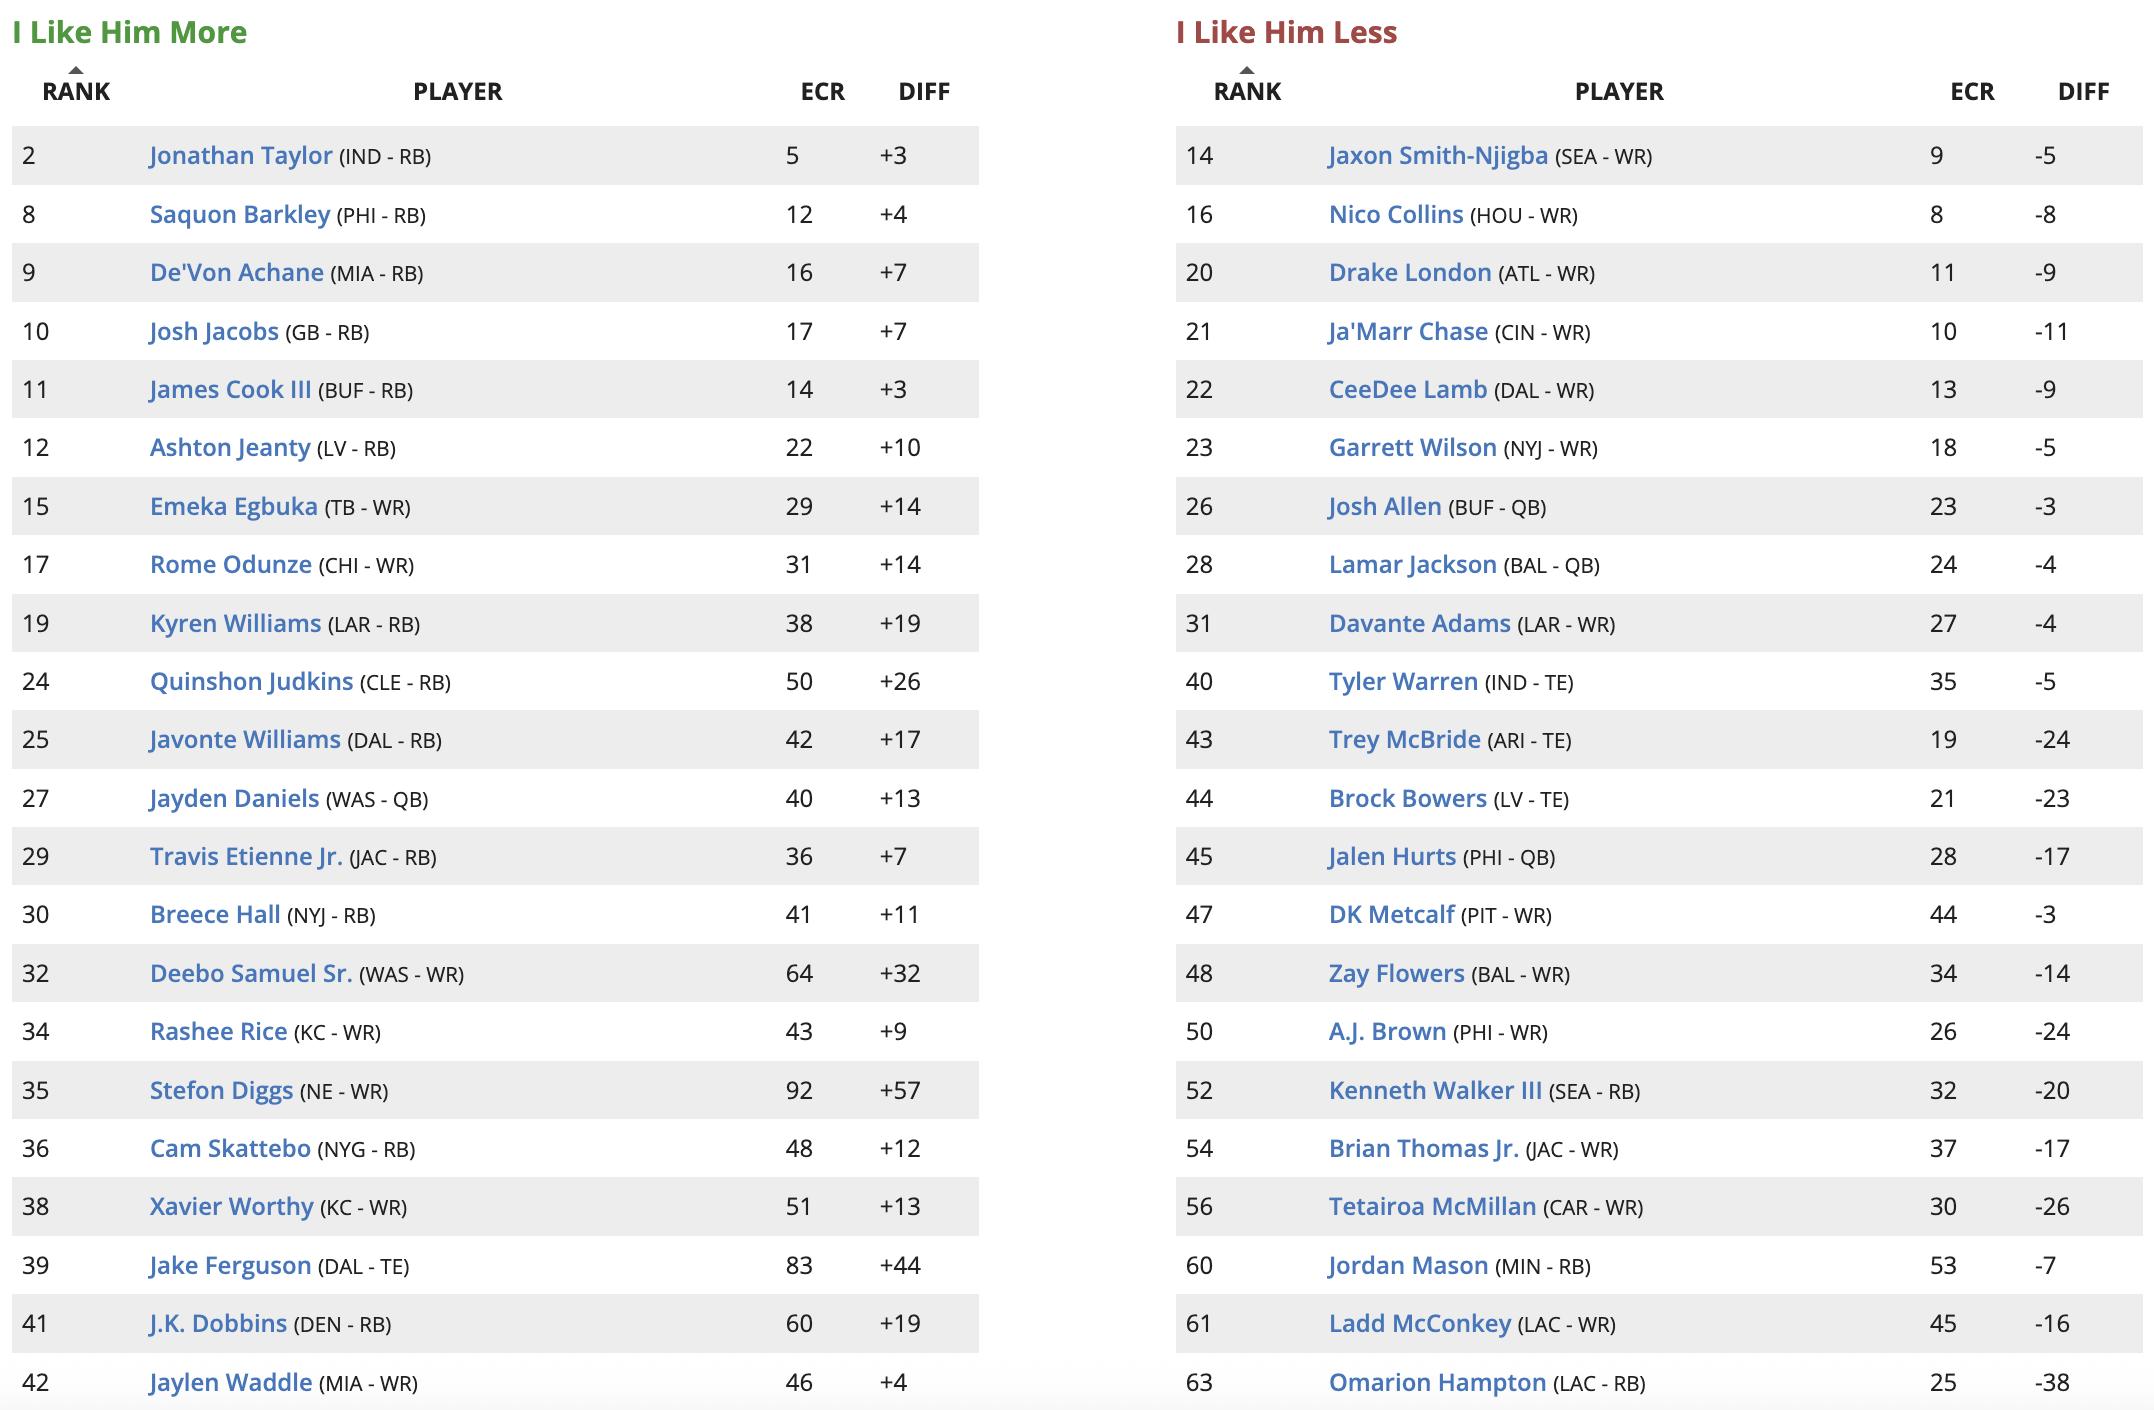Screen dimensions: 2154x1410
Task: Open the Saquon Barkley link
Action: (x=239, y=215)
